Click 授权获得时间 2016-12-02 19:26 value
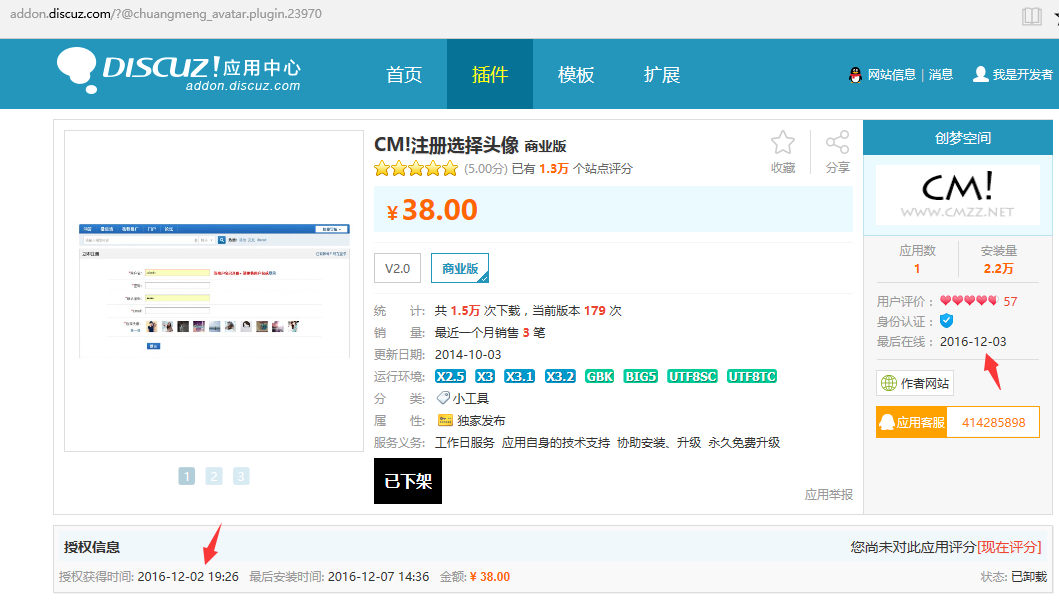 (x=188, y=576)
